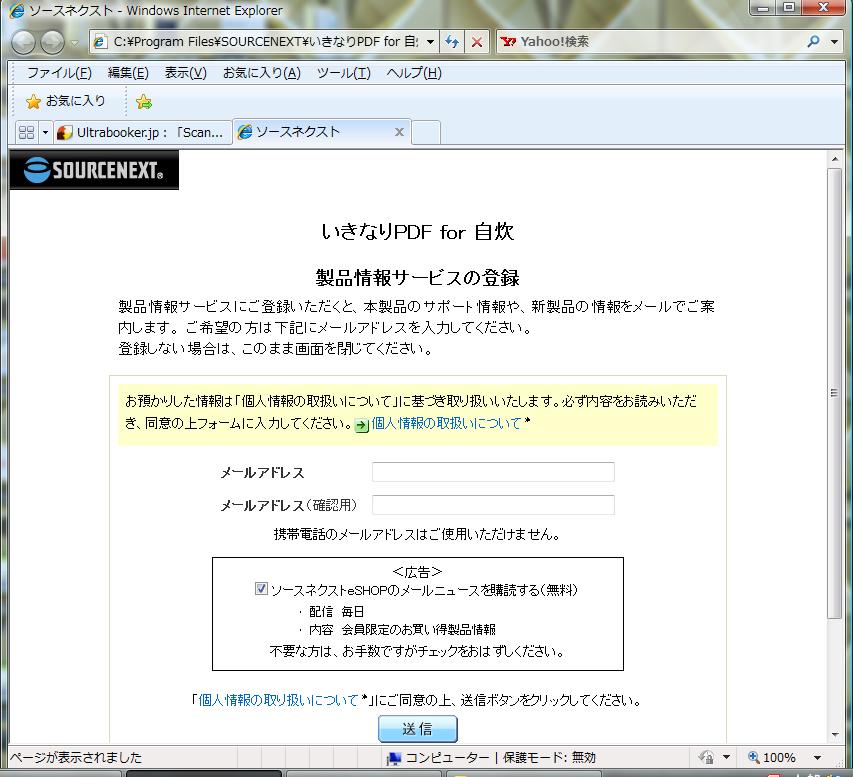Click the 100% zoom level button
Screen dimensions: 853x777
772,757
